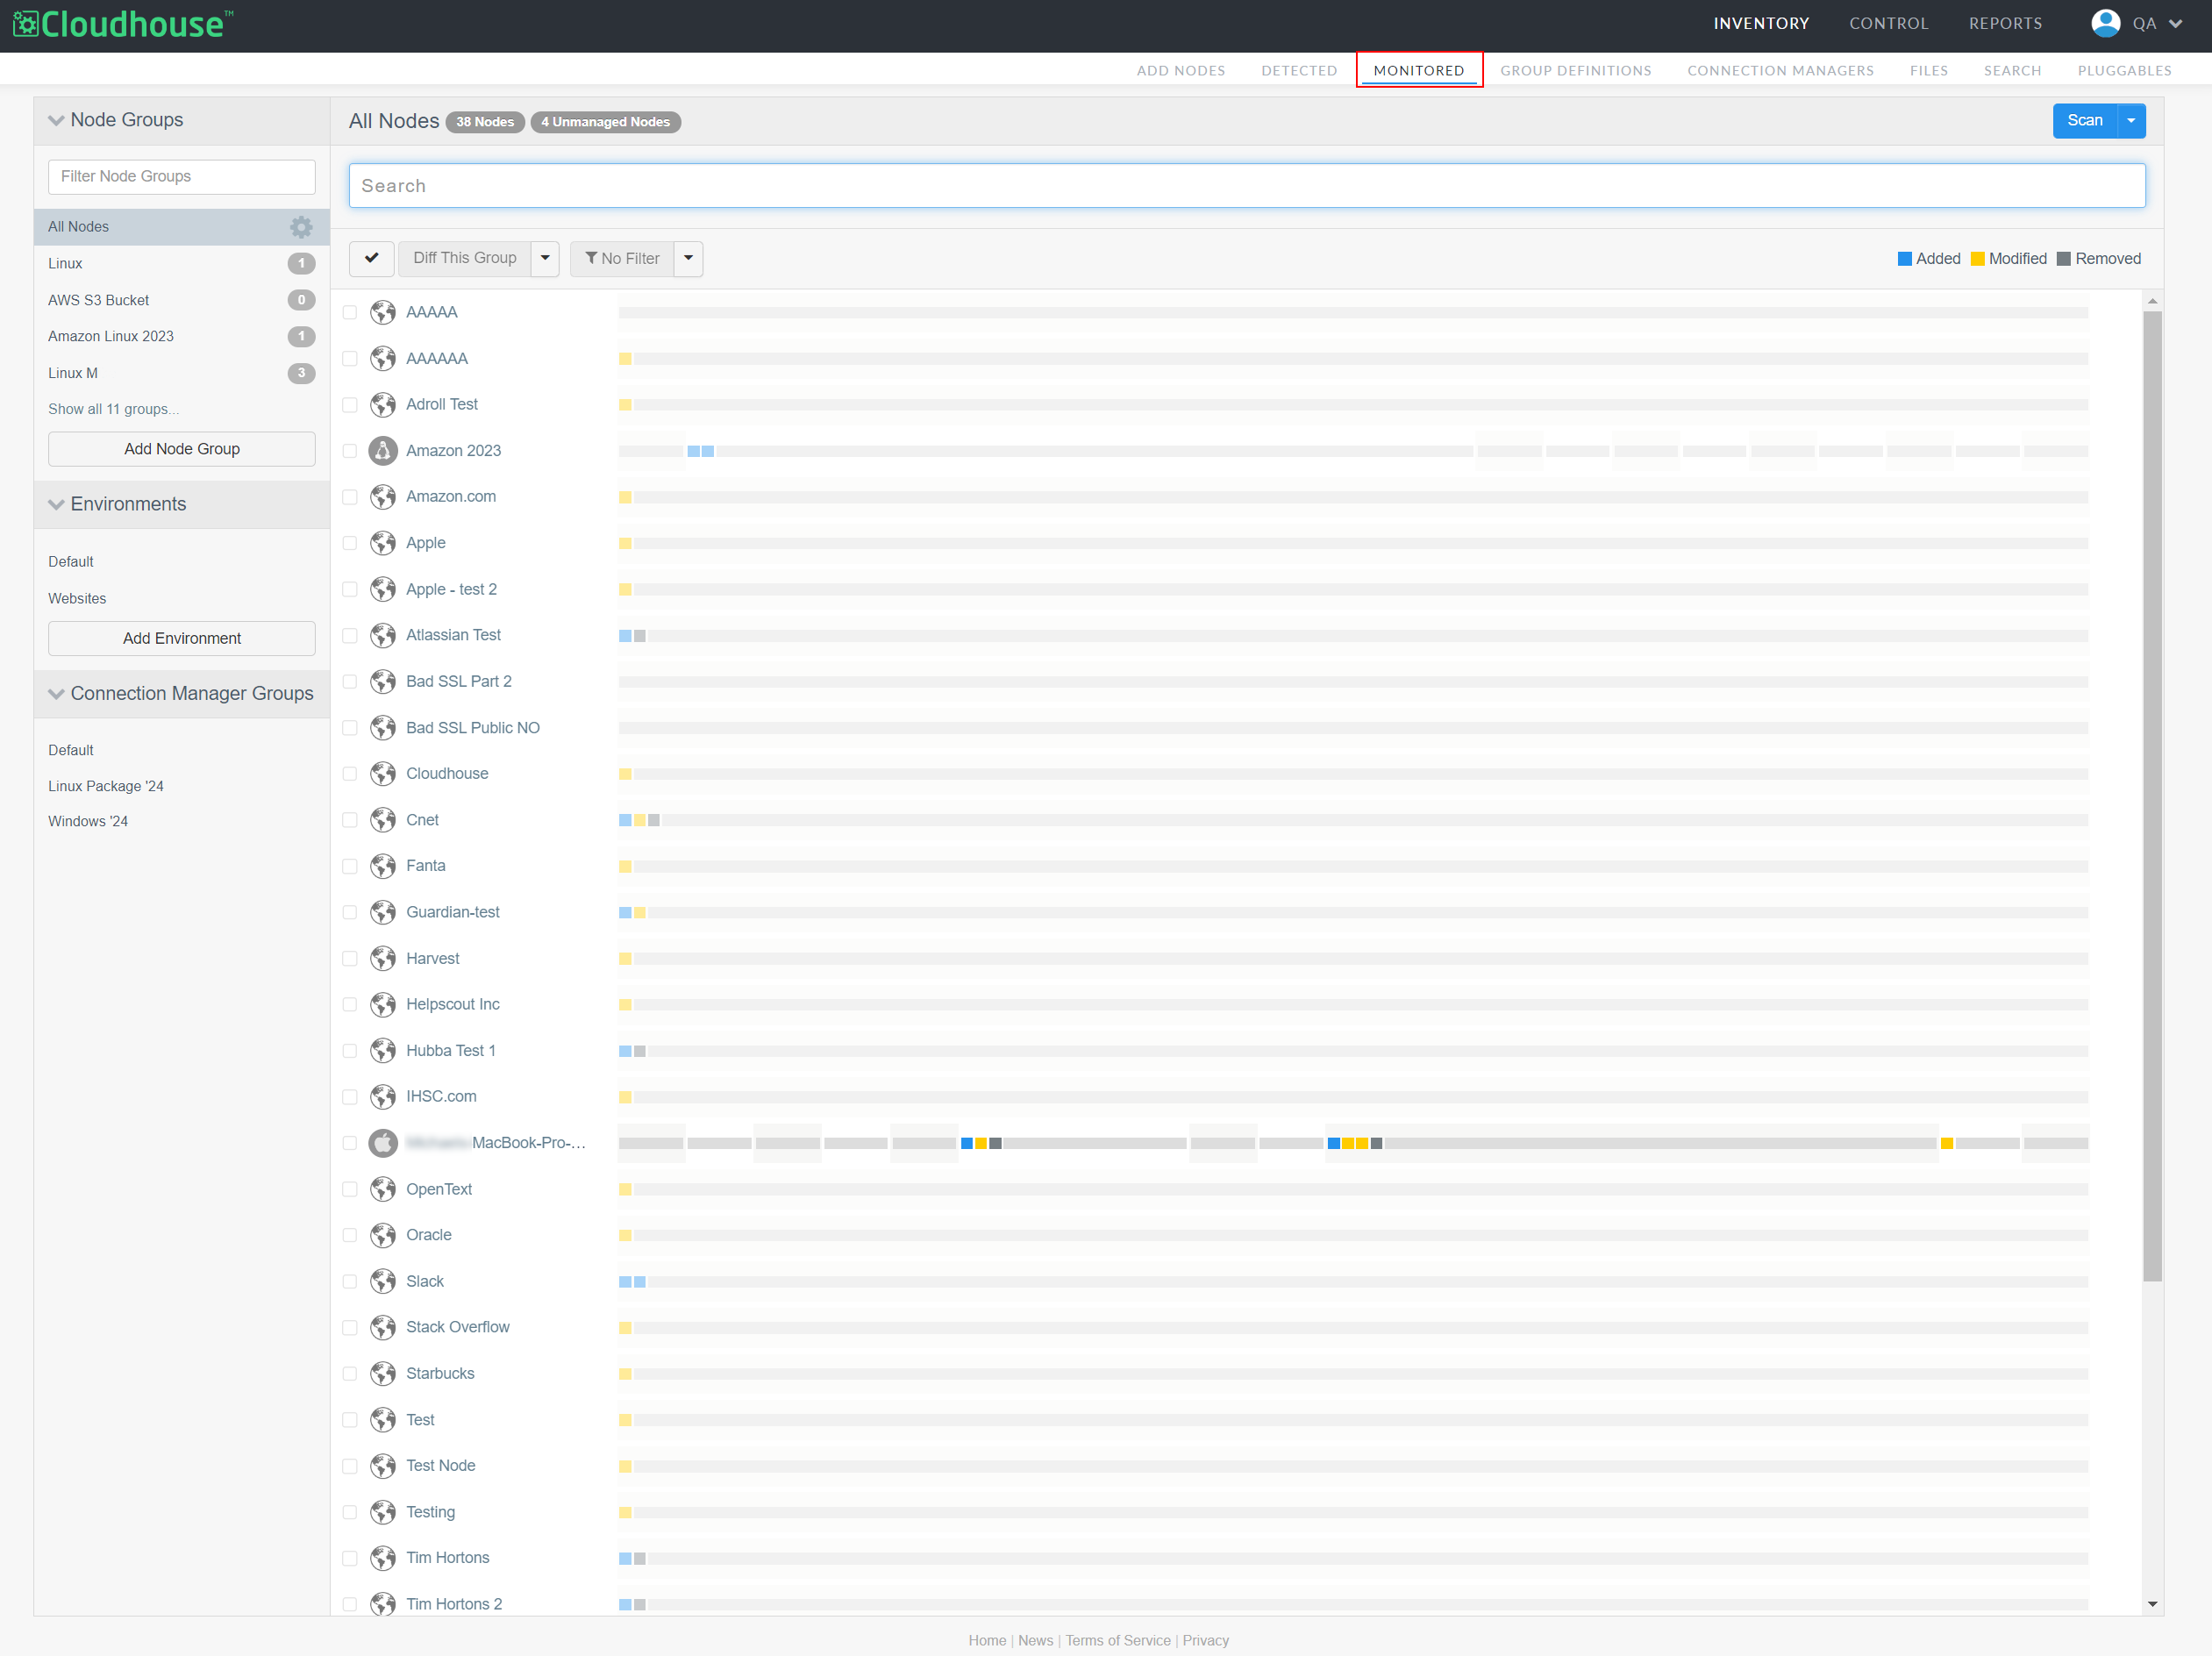
Task: Click the globe icon for Hubba Test 1
Action: coord(383,1051)
